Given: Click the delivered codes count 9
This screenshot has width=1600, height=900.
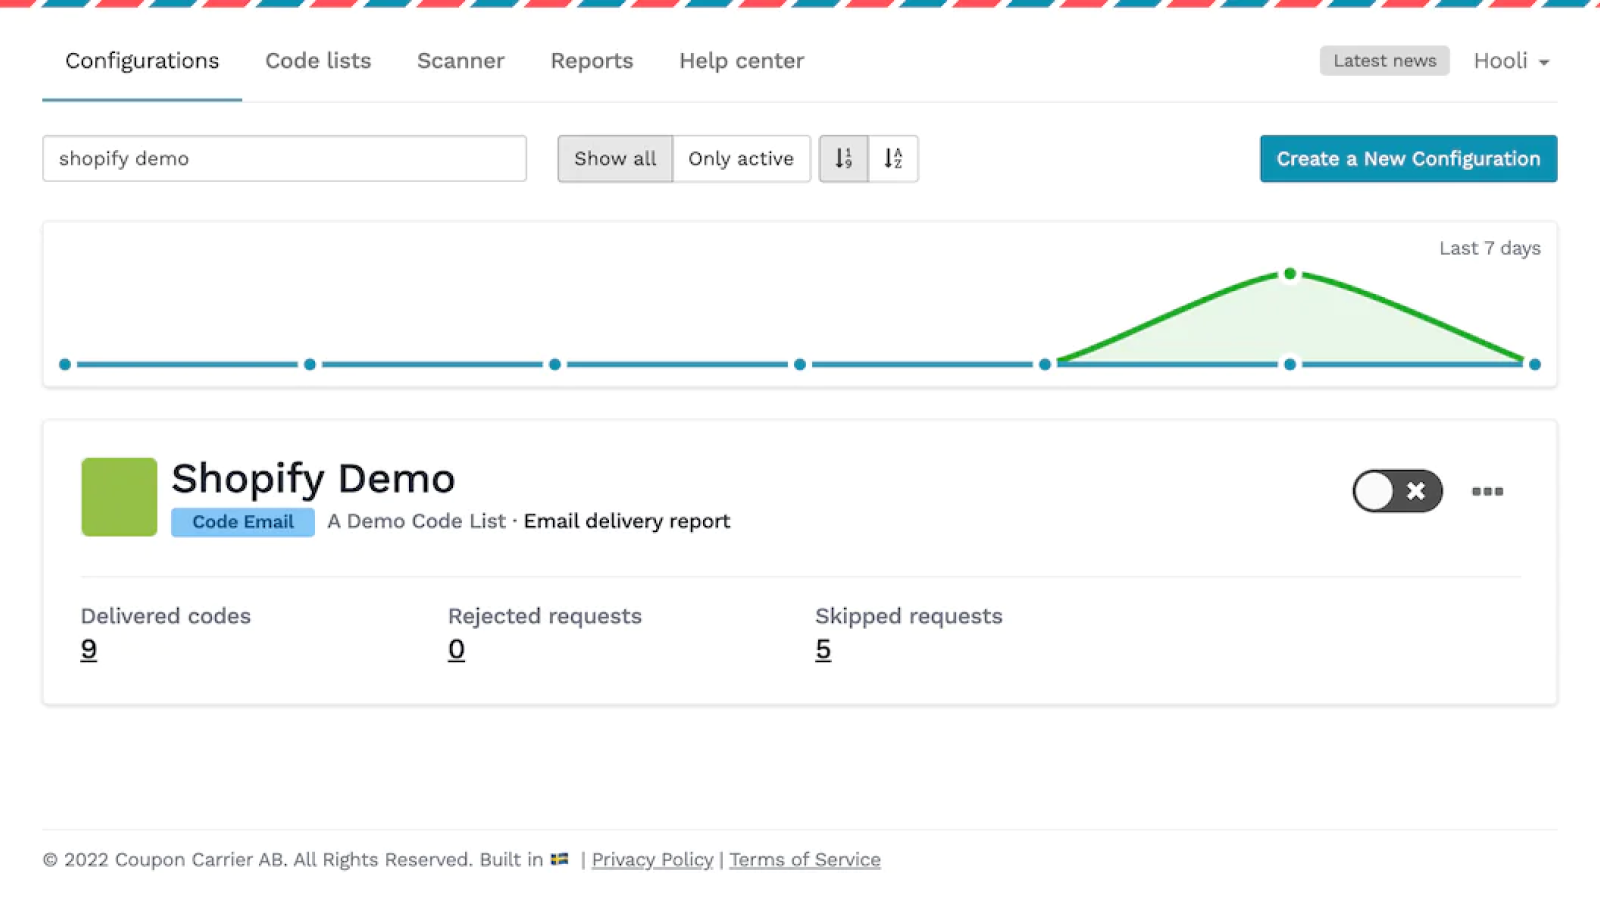Looking at the screenshot, I should click(x=89, y=650).
